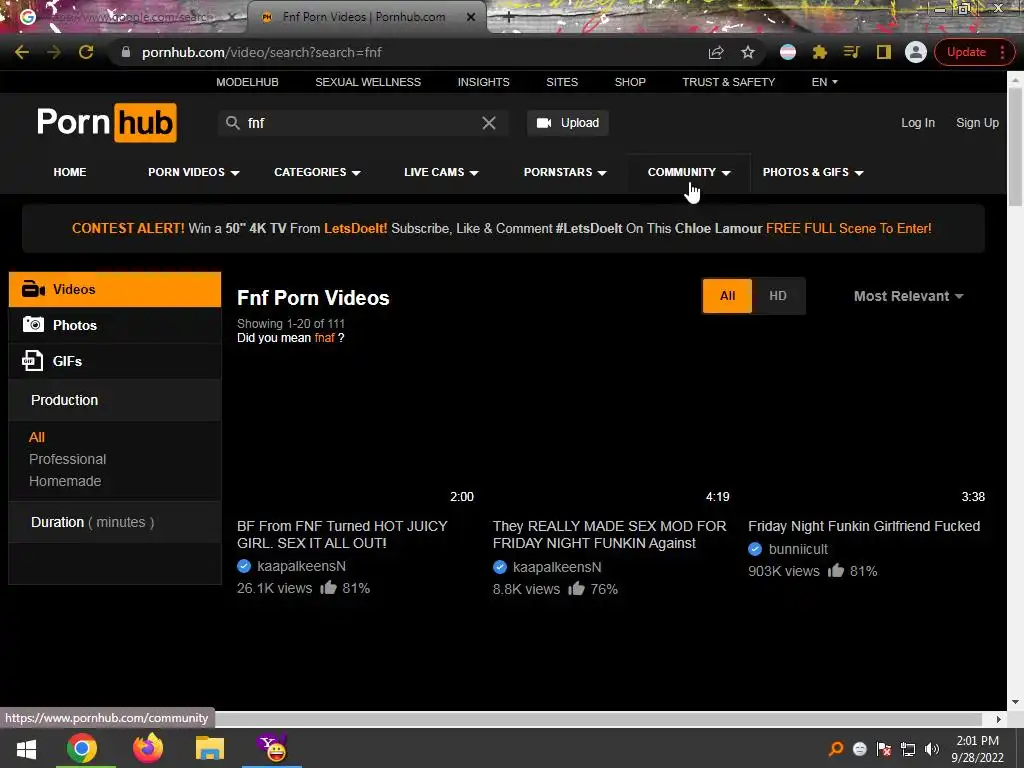Click the GIFs file icon in the sidebar

click(x=32, y=360)
